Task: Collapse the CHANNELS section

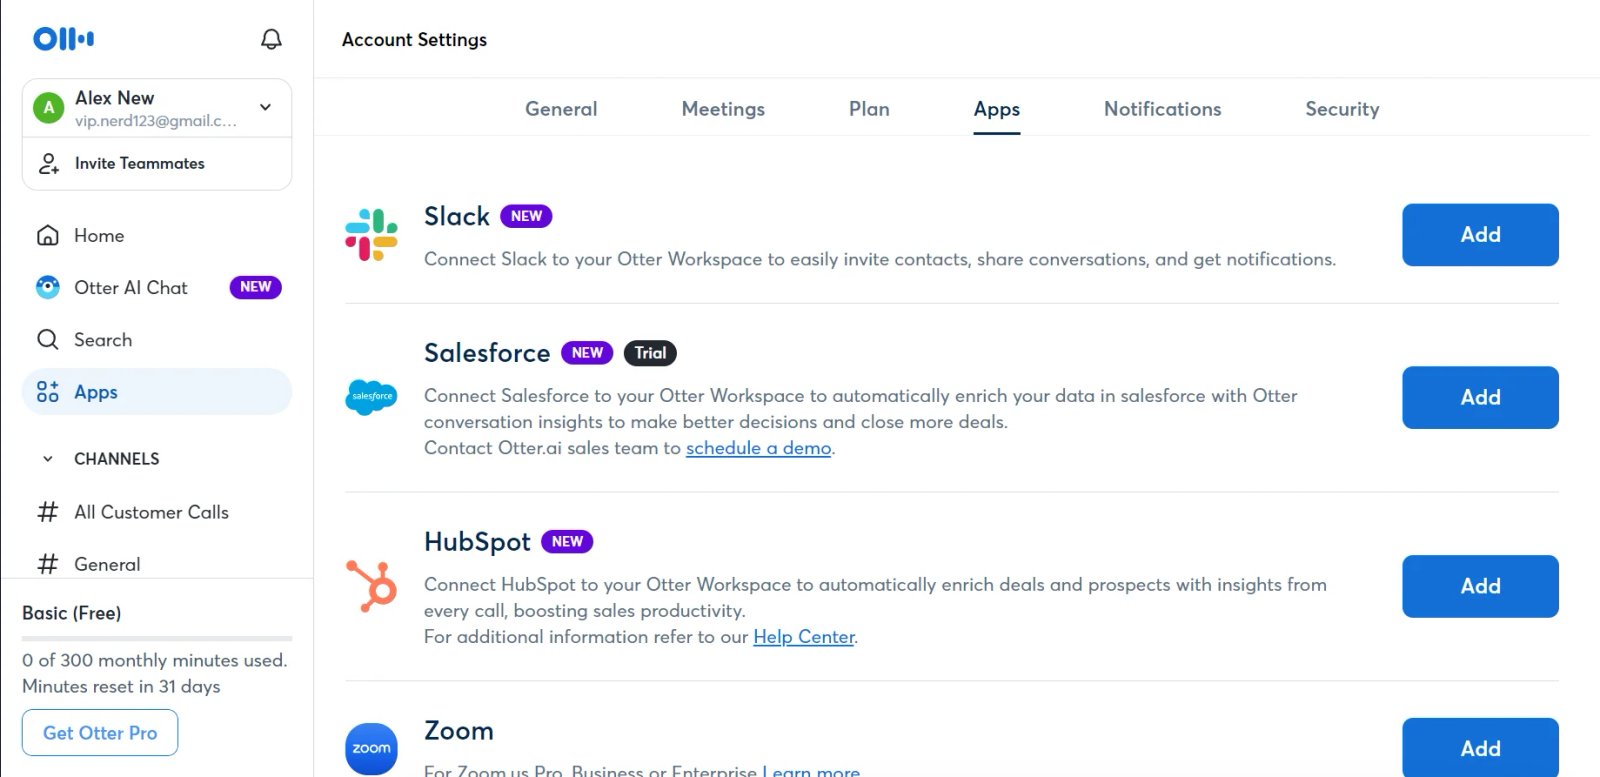Action: click(47, 459)
